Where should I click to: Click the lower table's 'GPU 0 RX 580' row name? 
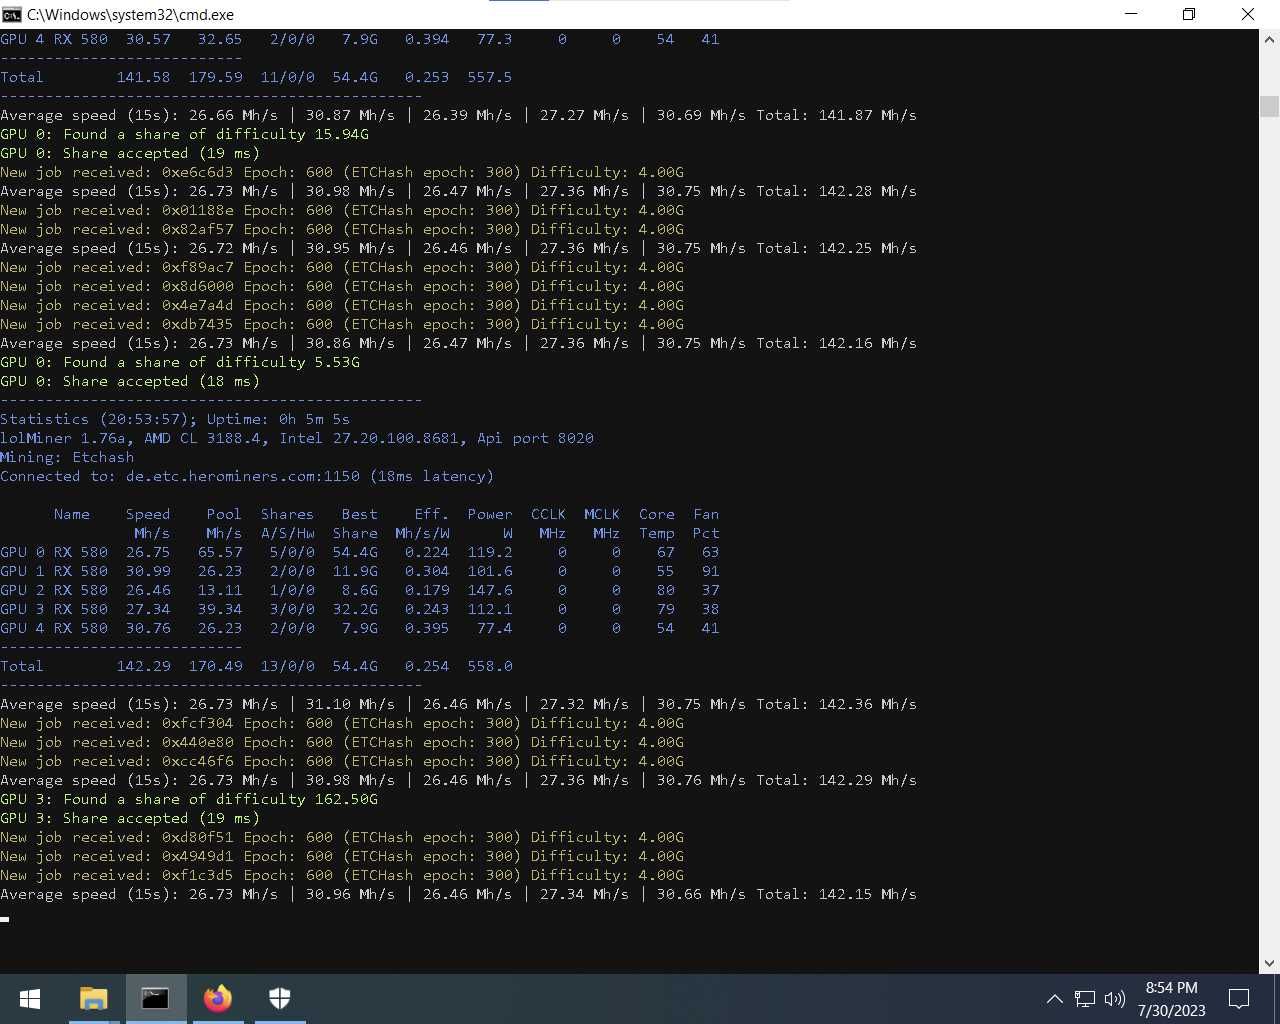tap(54, 552)
